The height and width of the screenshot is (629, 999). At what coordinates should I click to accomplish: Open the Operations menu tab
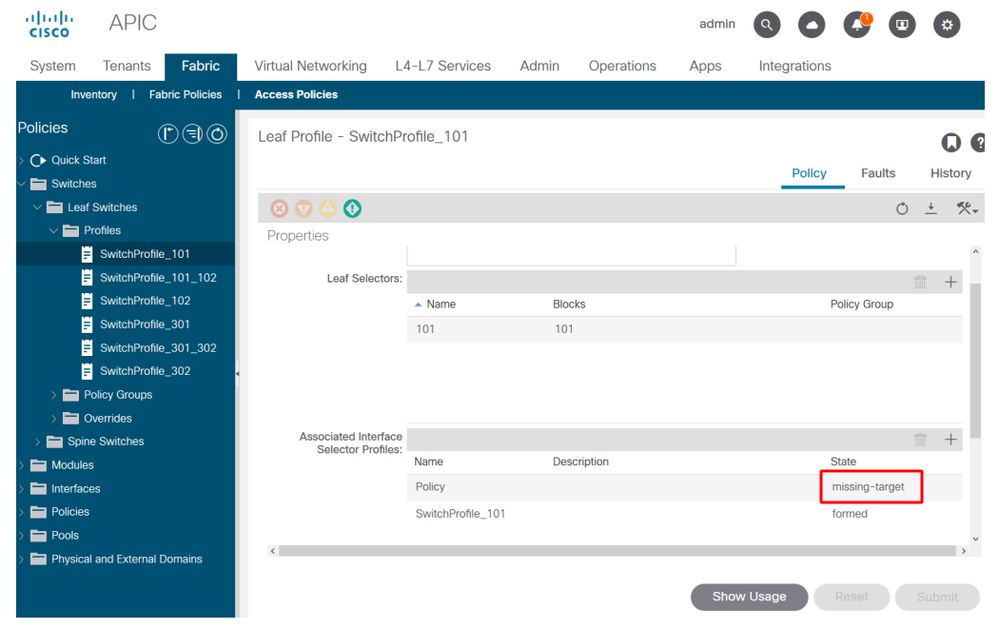point(622,66)
